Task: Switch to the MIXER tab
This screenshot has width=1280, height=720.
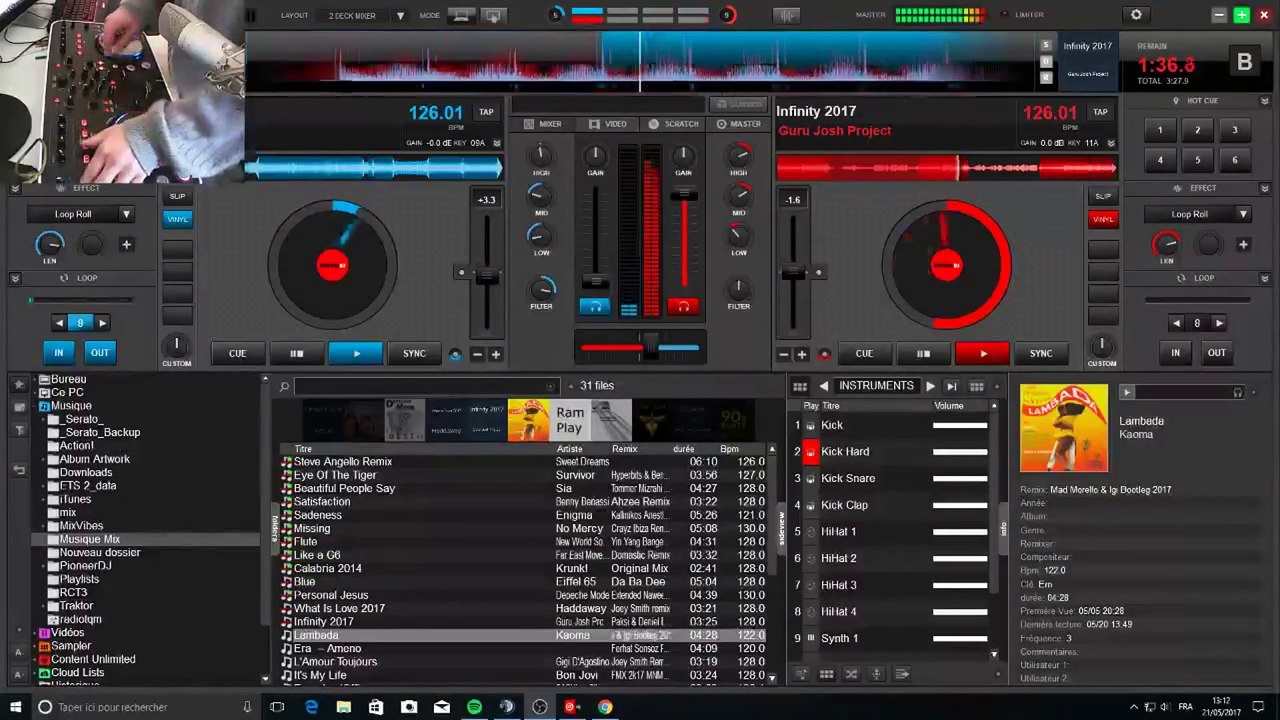Action: click(x=542, y=124)
